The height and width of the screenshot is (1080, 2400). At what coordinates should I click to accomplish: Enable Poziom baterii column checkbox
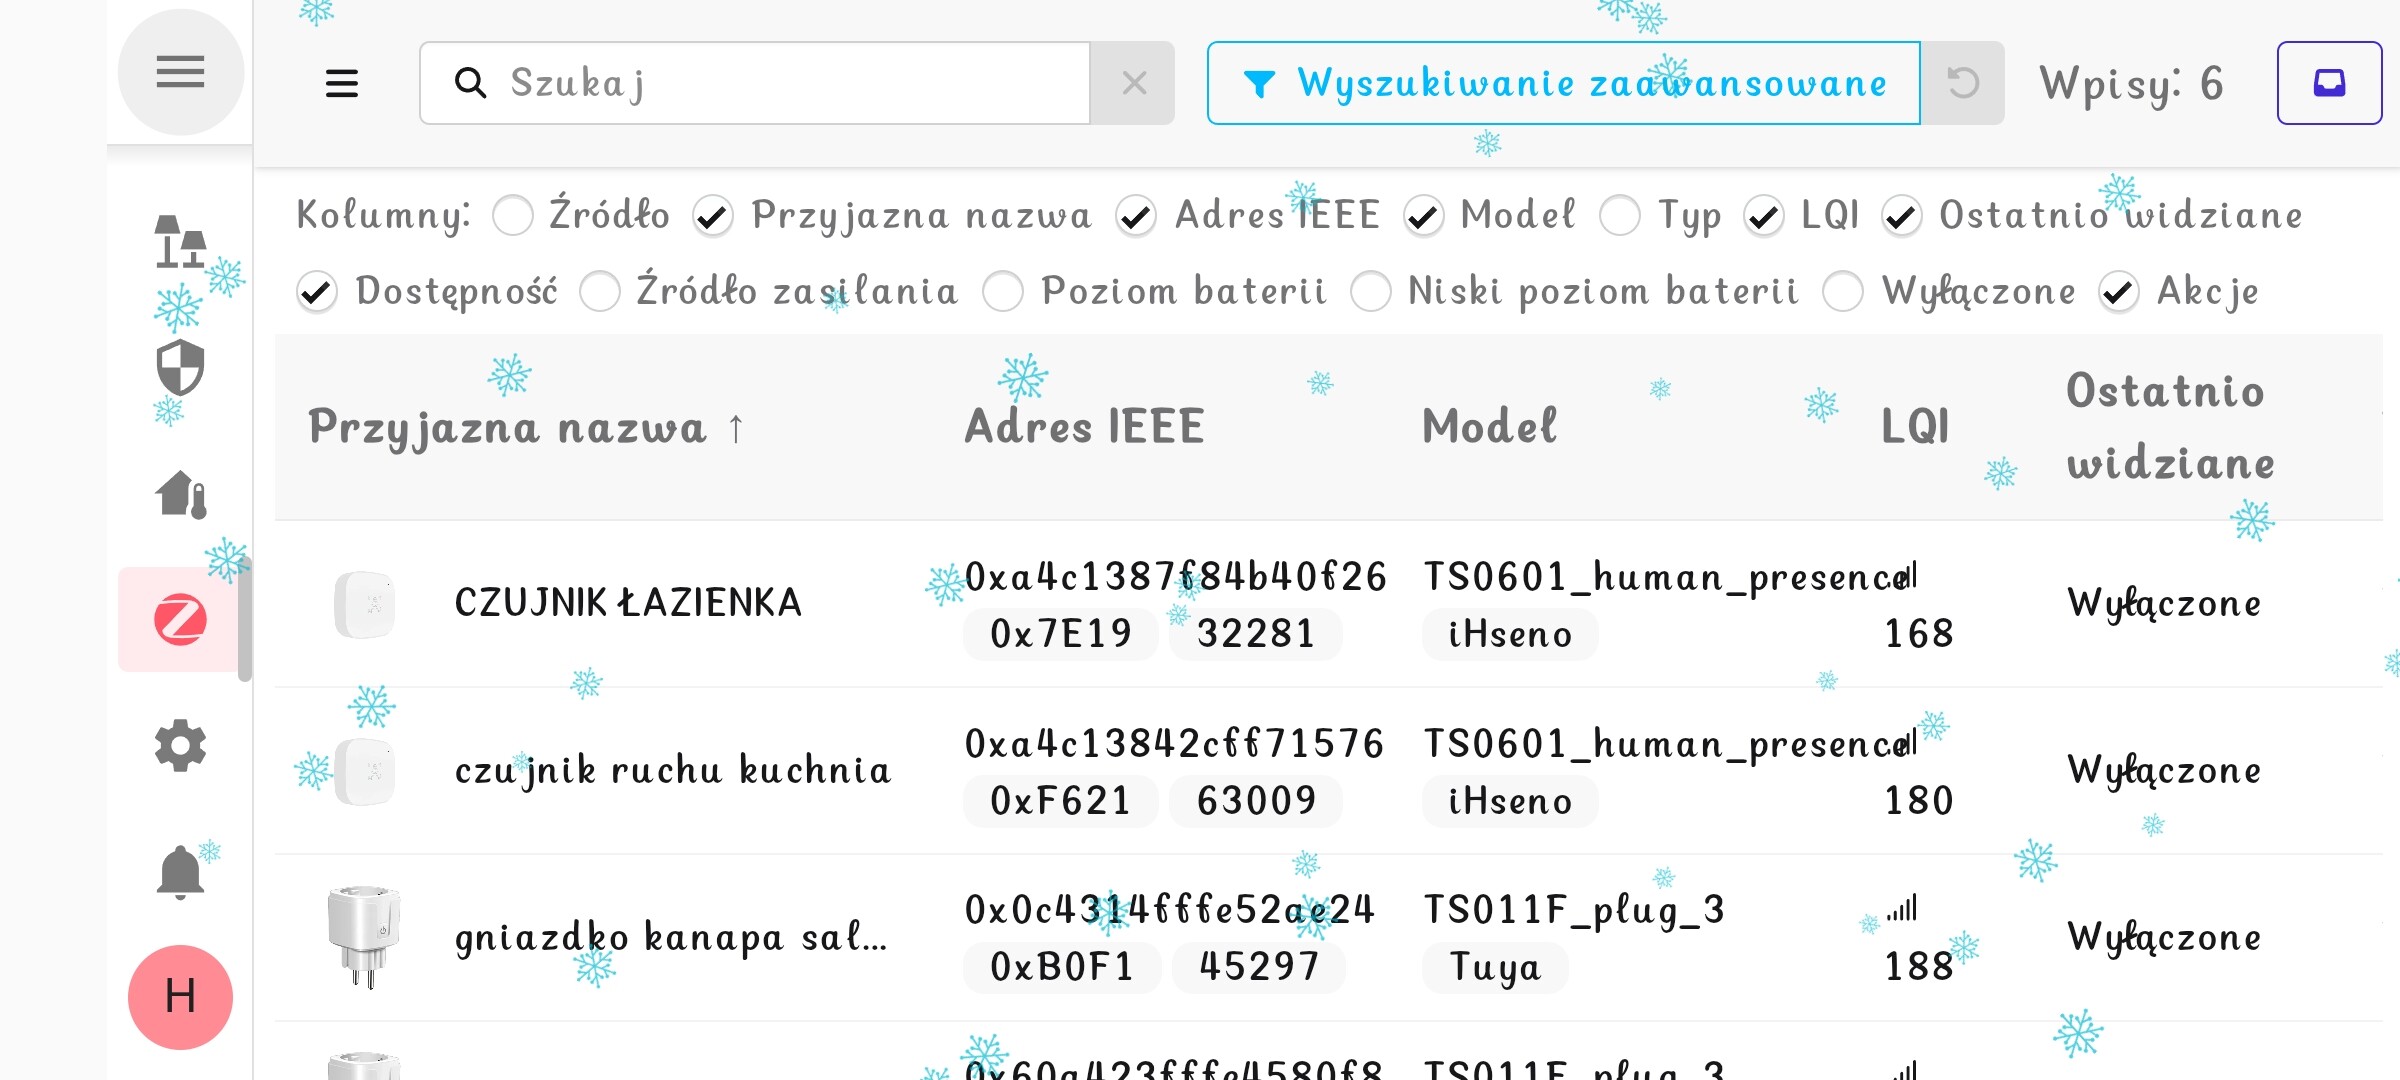coord(1003,291)
